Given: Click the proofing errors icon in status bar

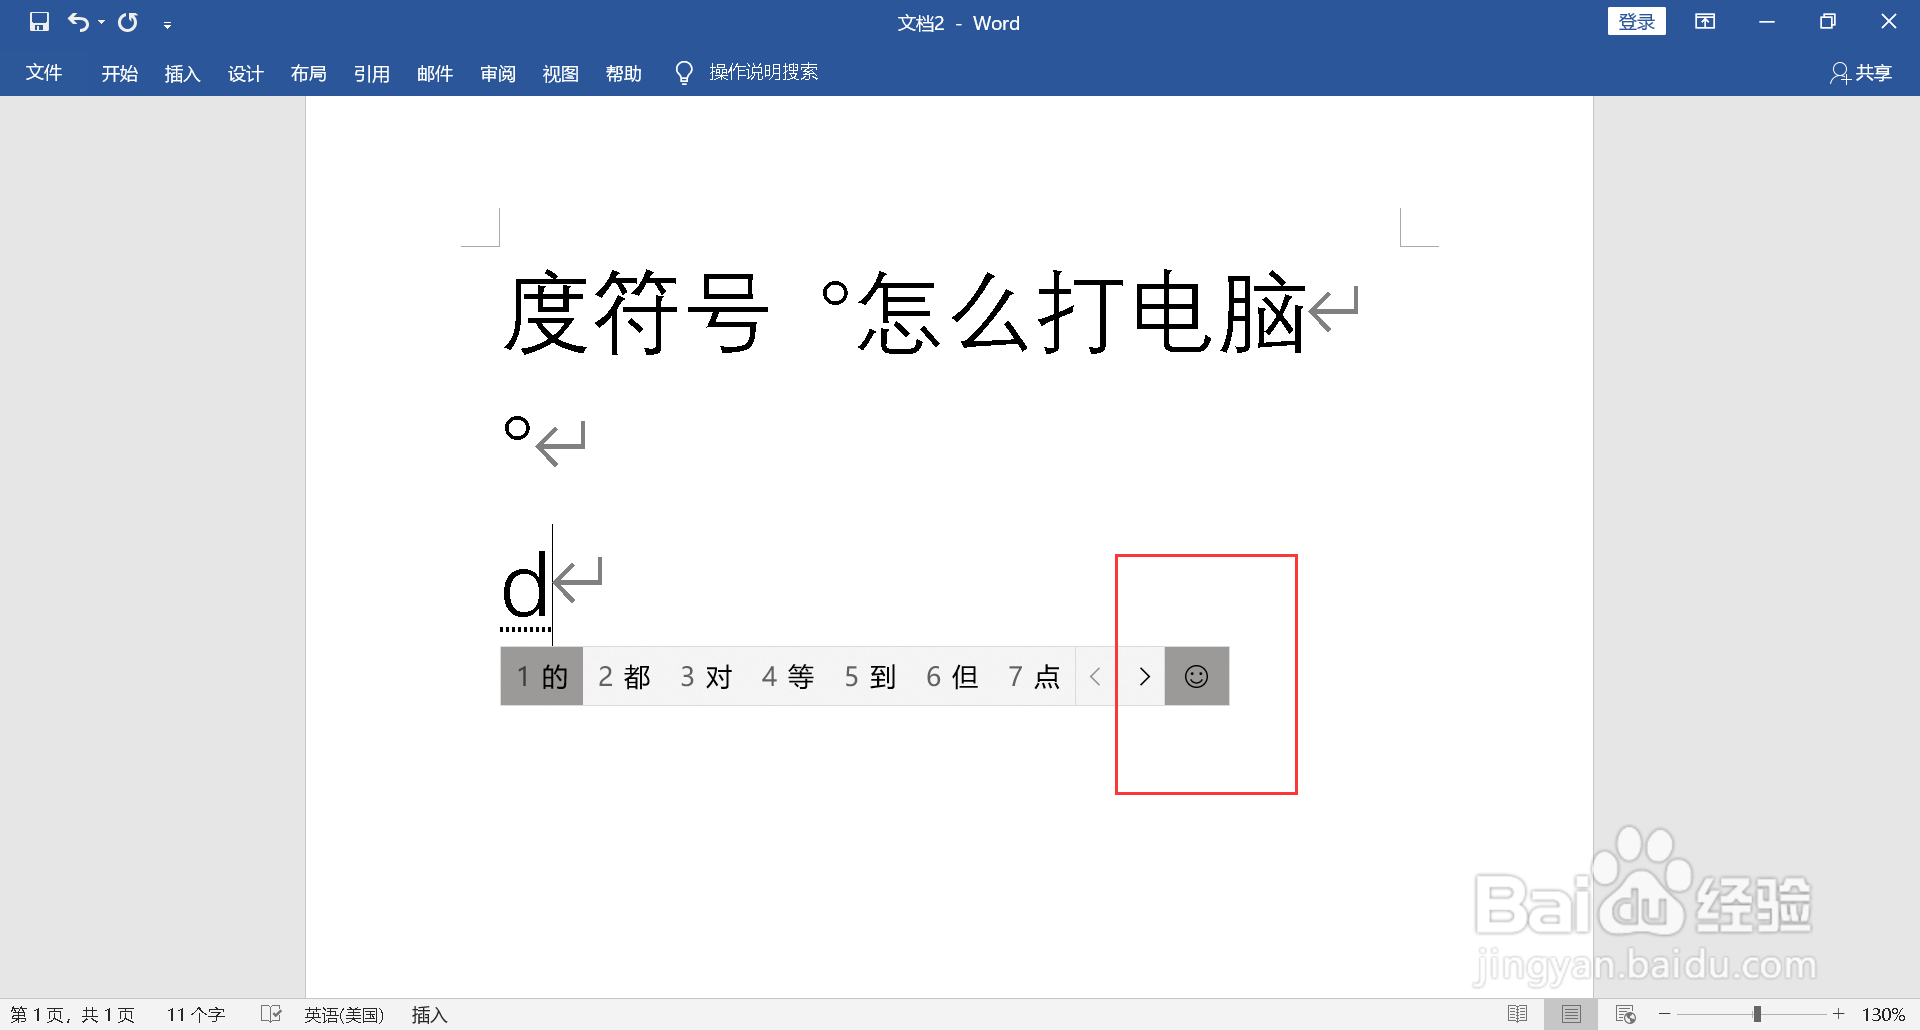Looking at the screenshot, I should coord(270,1013).
